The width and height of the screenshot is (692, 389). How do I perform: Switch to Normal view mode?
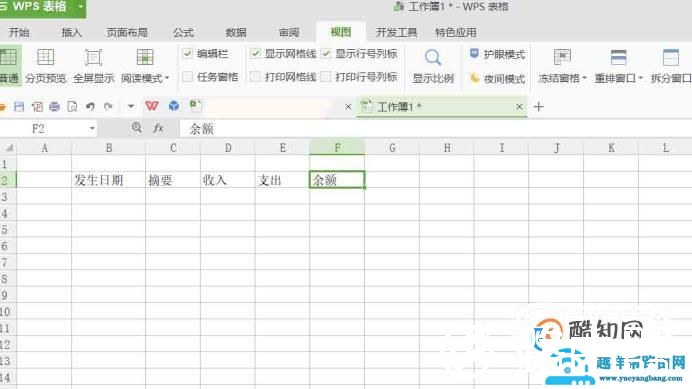pyautogui.click(x=9, y=65)
